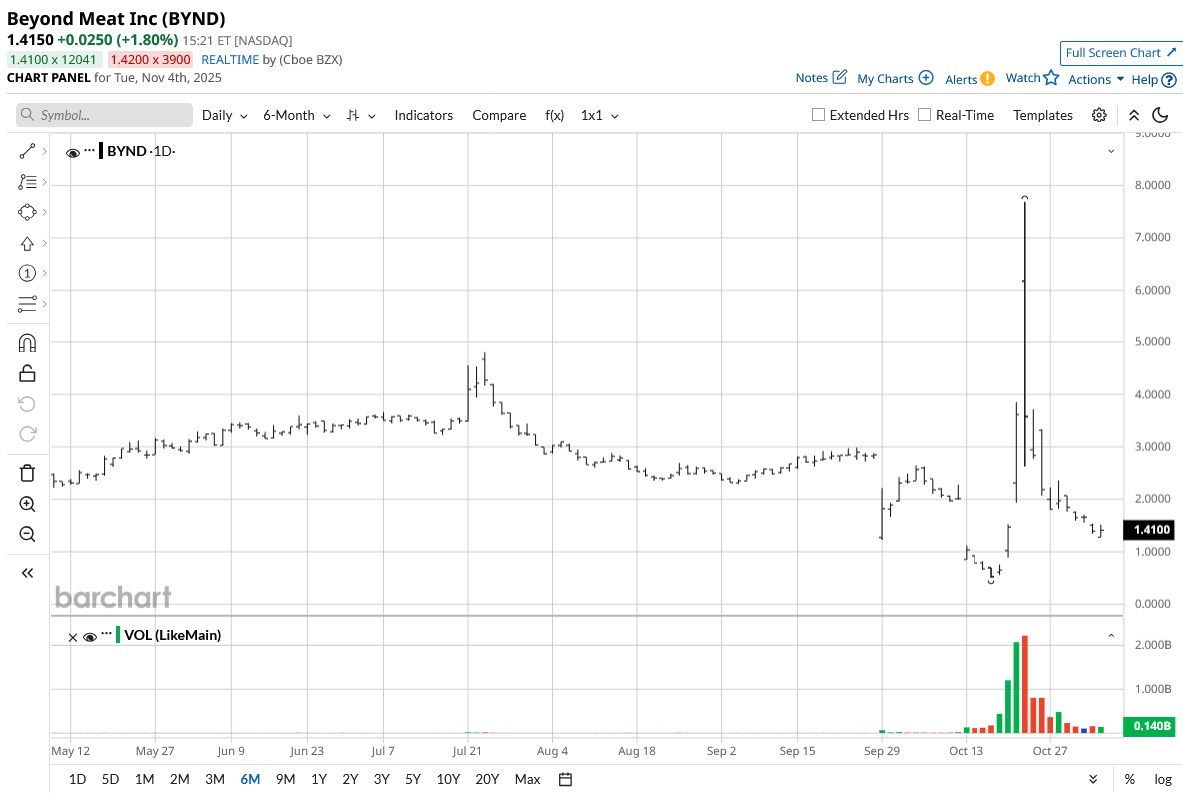1183x793 pixels.
Task: Remove the VOL indicator with X
Action: (x=72, y=637)
